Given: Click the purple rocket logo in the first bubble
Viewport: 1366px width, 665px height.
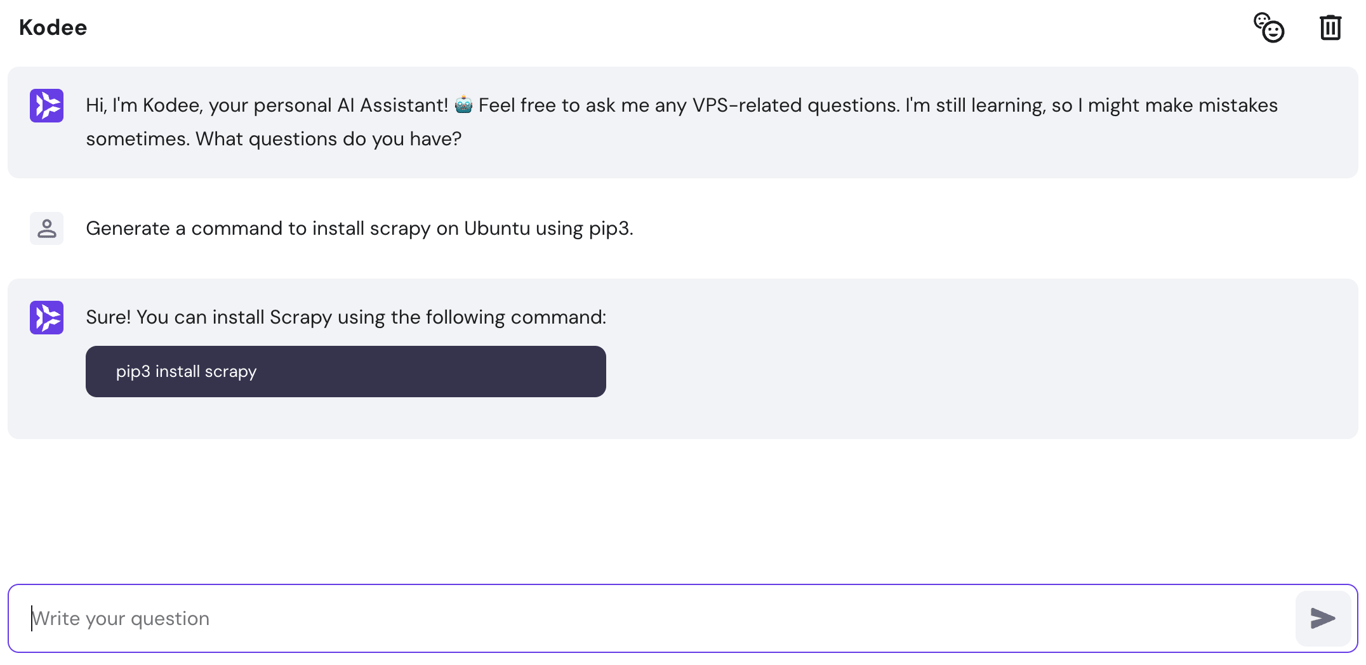Looking at the screenshot, I should coord(46,105).
